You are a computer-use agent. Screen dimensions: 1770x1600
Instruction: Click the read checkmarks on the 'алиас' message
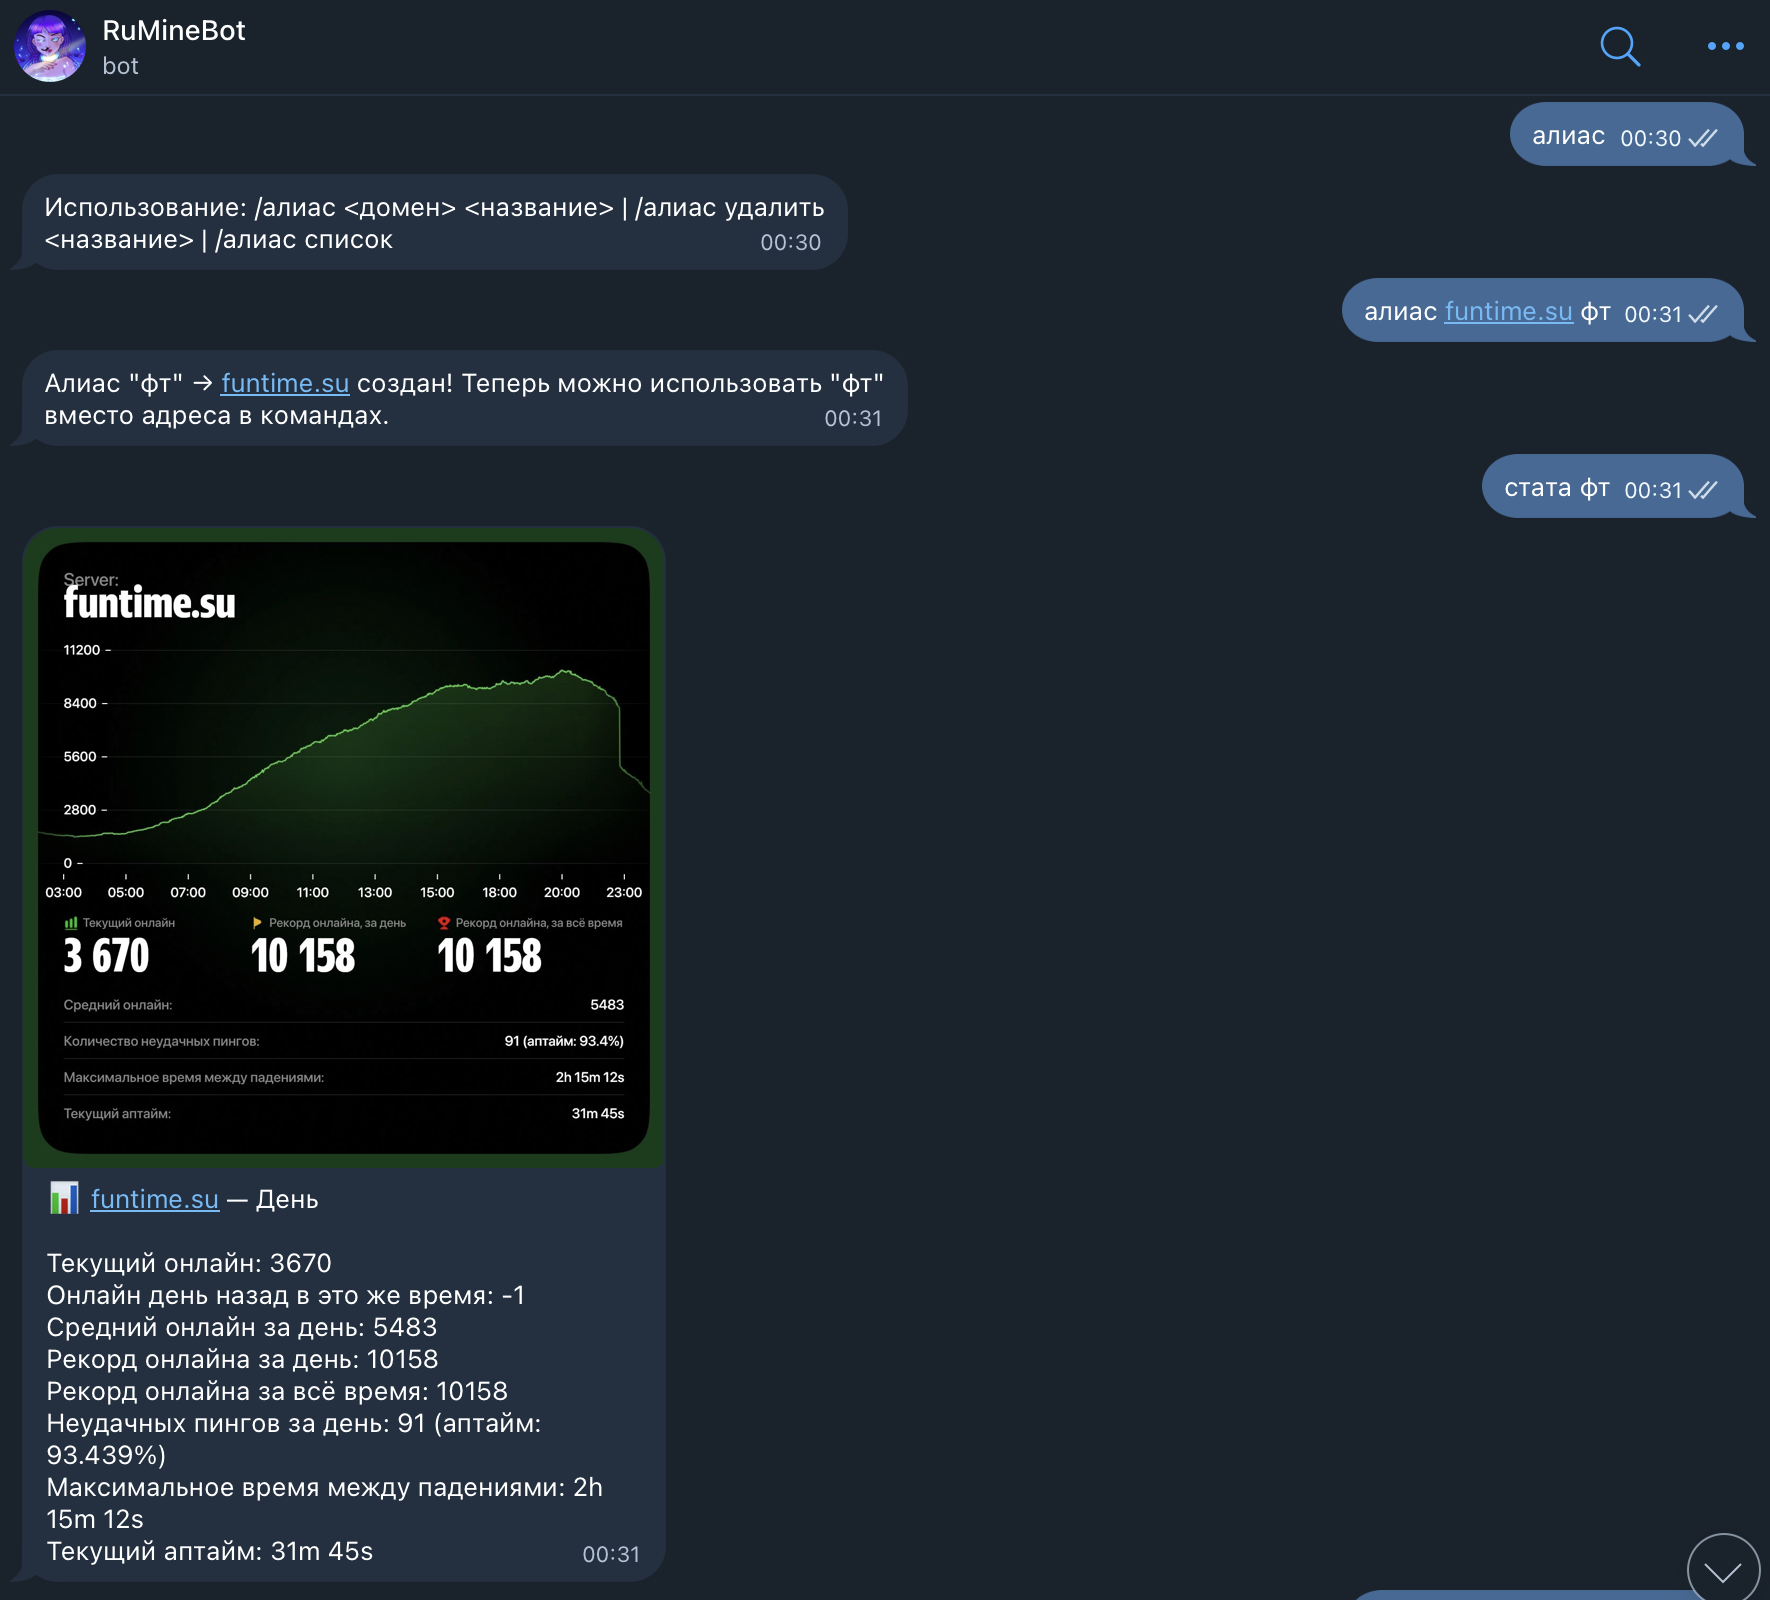pos(1702,138)
